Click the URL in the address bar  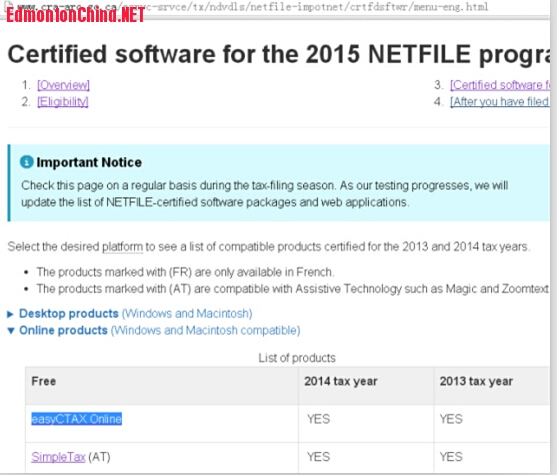252,6
